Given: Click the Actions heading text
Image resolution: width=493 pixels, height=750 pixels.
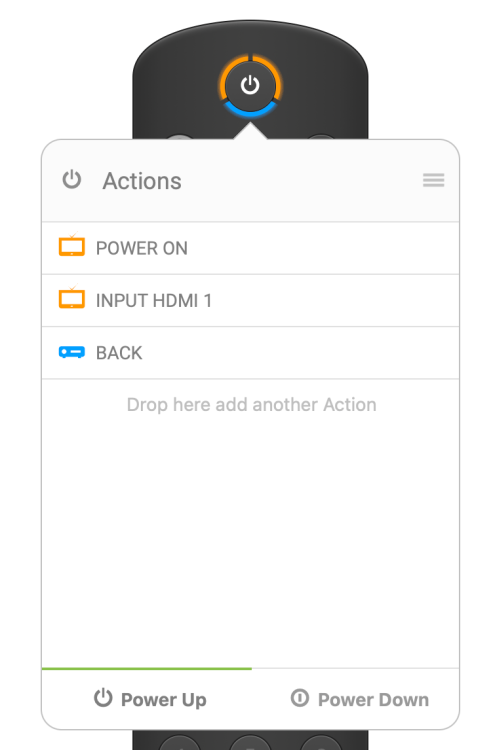Looking at the screenshot, I should 142,181.
